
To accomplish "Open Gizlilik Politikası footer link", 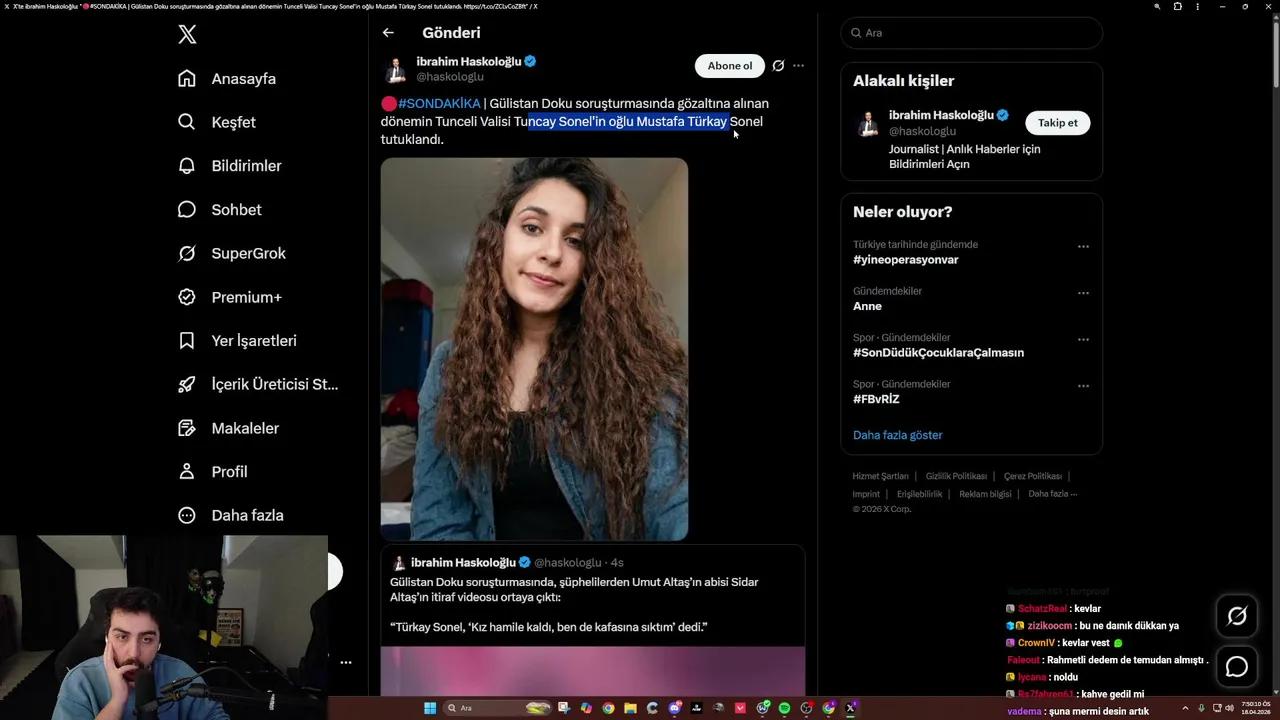I will (x=956, y=476).
